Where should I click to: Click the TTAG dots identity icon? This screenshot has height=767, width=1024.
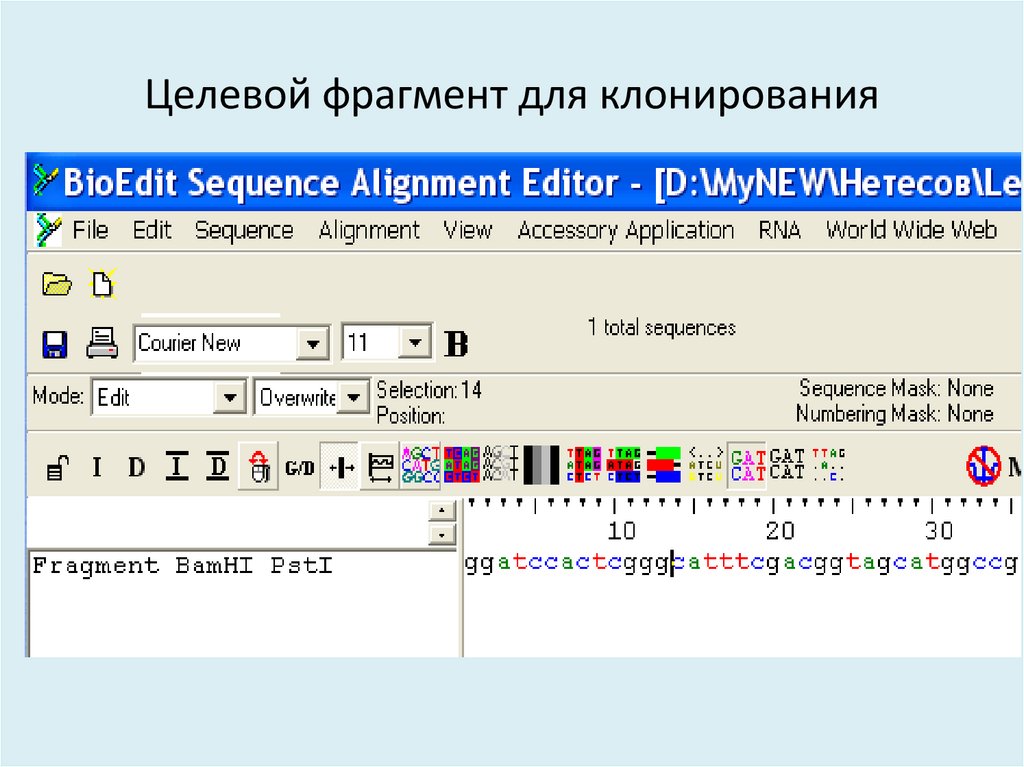(x=828, y=465)
